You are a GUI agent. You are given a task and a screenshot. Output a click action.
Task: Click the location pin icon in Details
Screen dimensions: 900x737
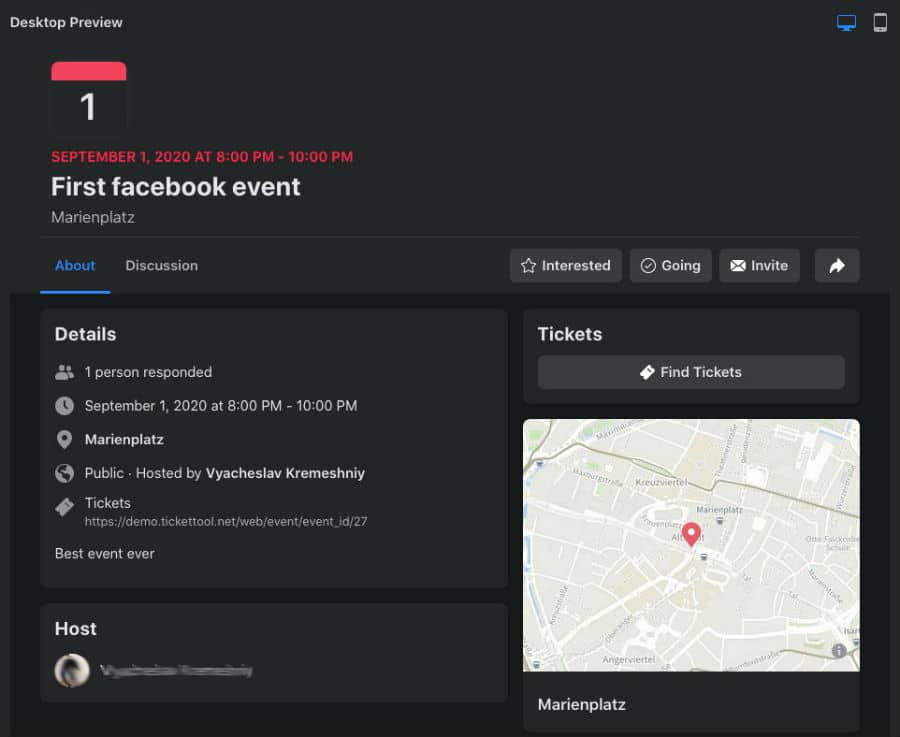64,440
